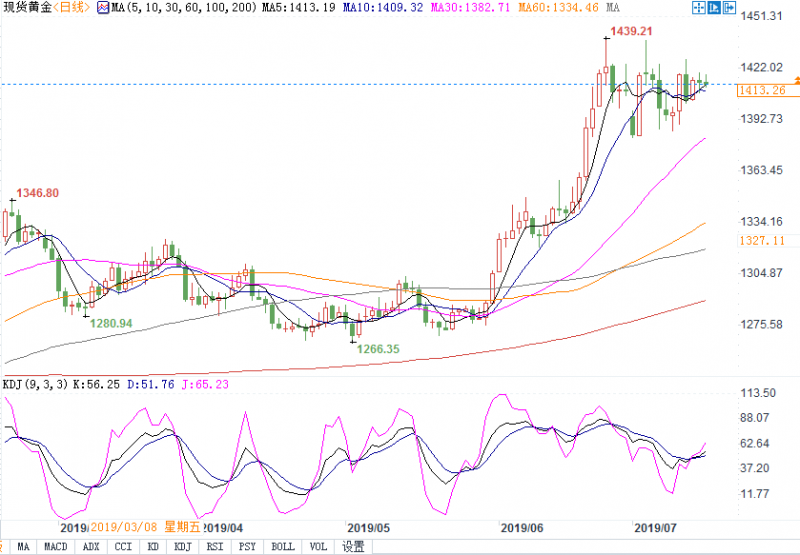Open the VOL indicator tab

click(x=318, y=547)
